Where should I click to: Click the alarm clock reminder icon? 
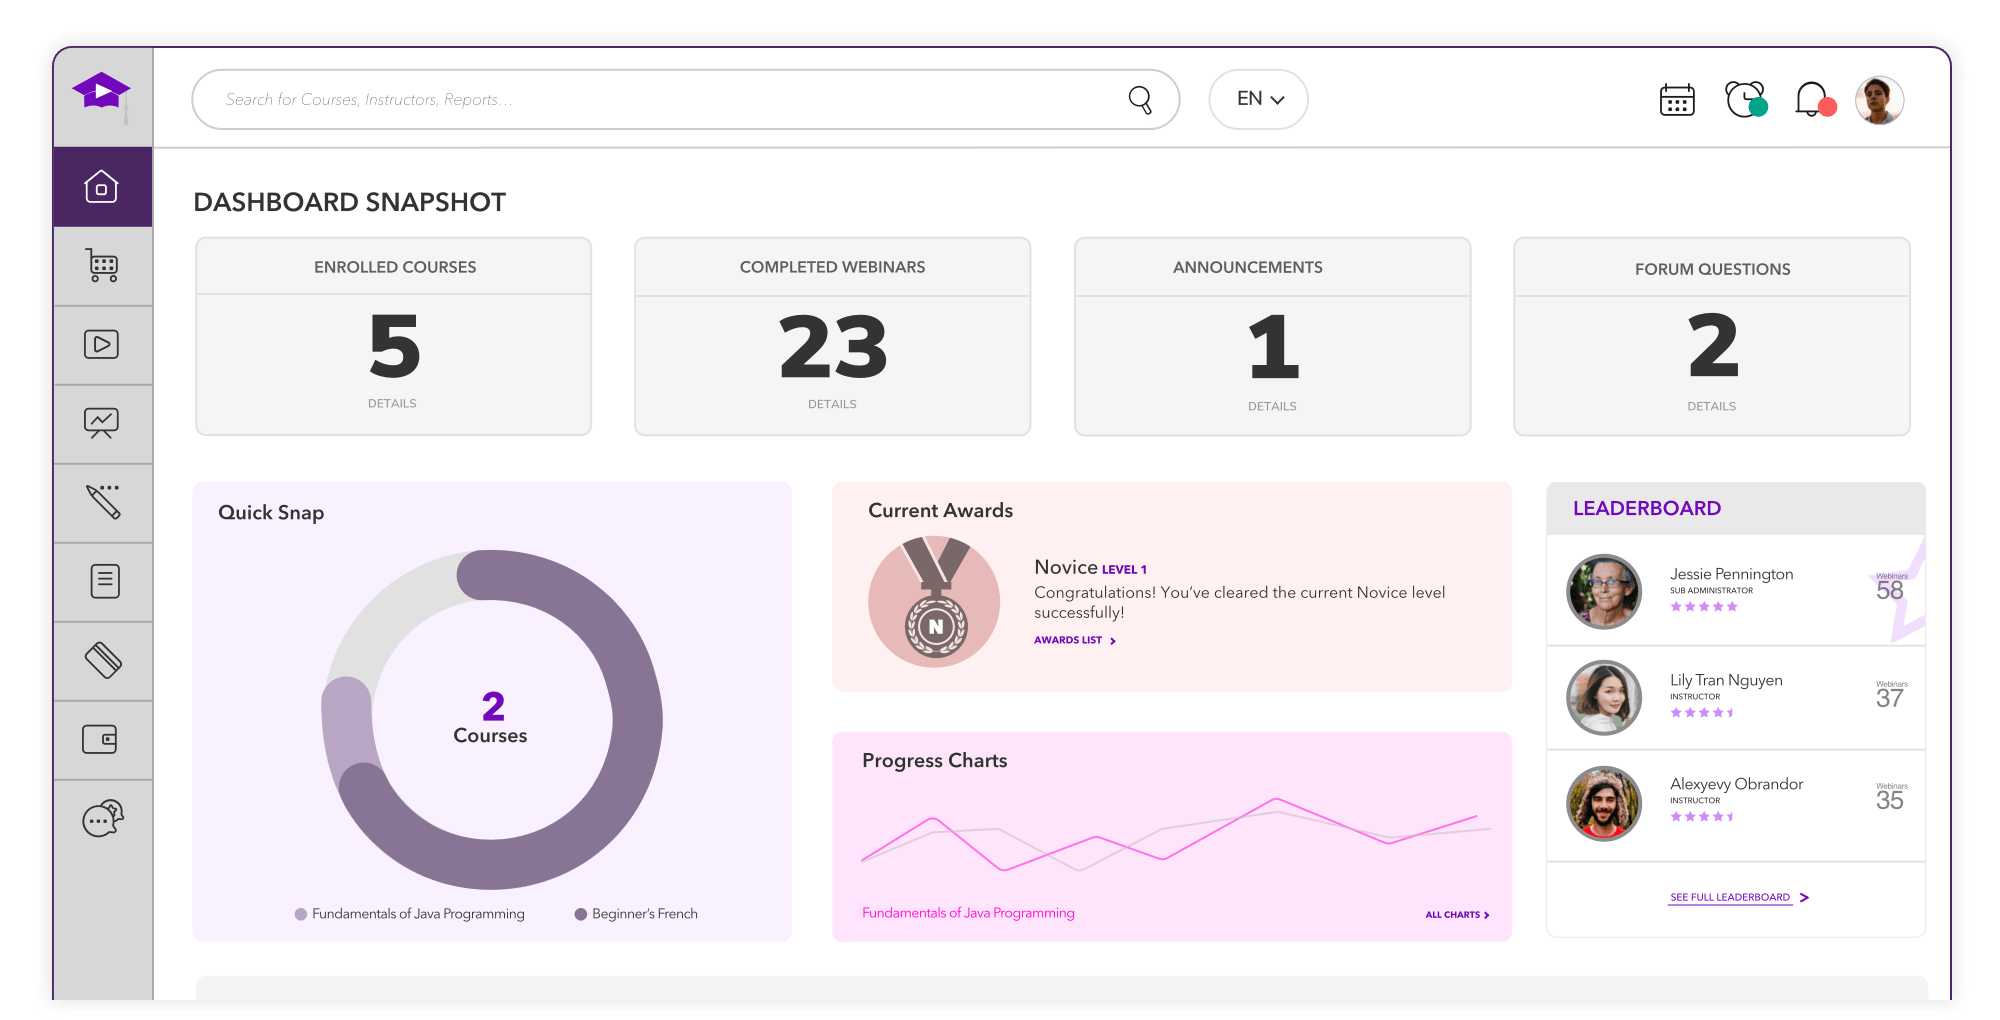(1745, 100)
